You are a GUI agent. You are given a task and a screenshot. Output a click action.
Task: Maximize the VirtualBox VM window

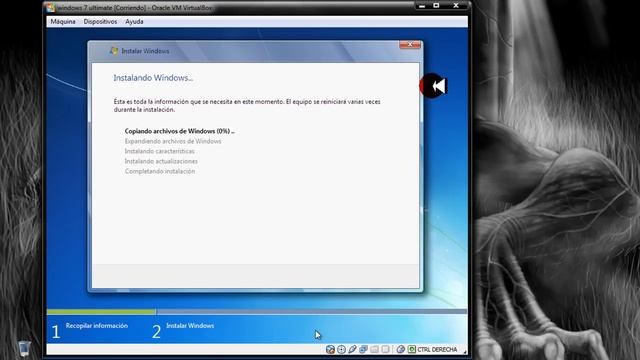point(436,6)
